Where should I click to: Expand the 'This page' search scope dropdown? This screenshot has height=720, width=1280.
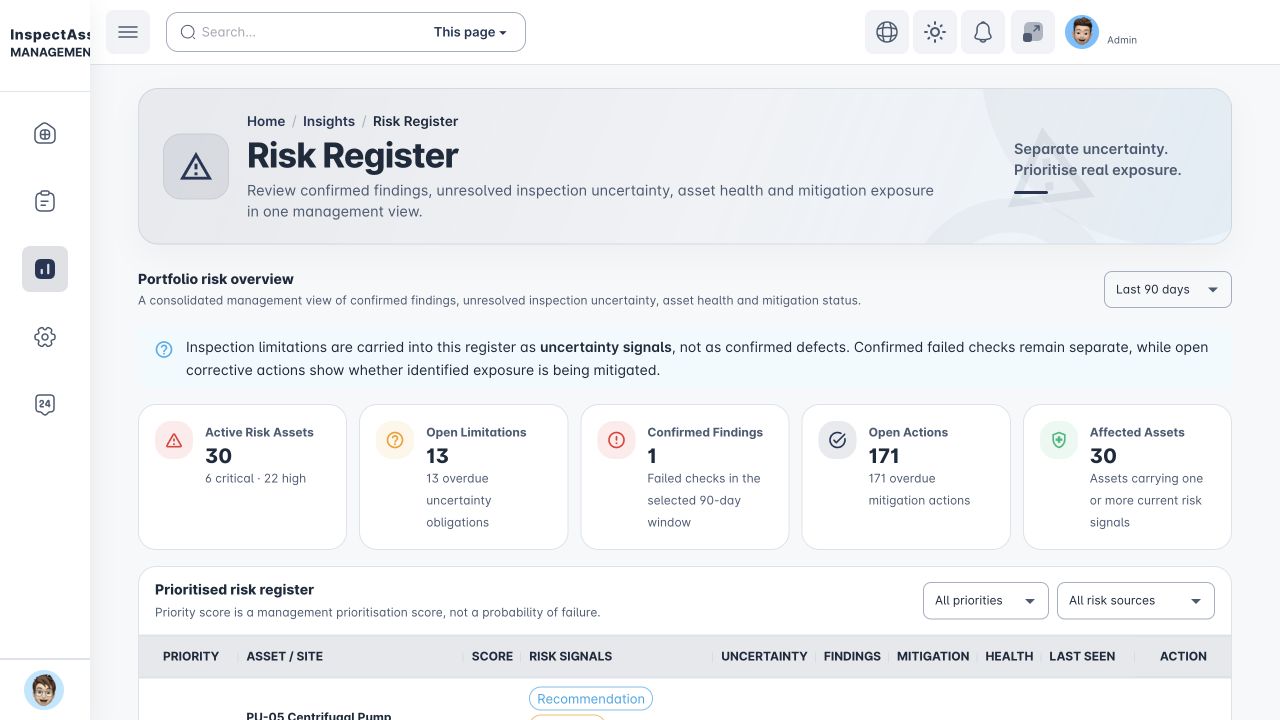click(x=470, y=32)
